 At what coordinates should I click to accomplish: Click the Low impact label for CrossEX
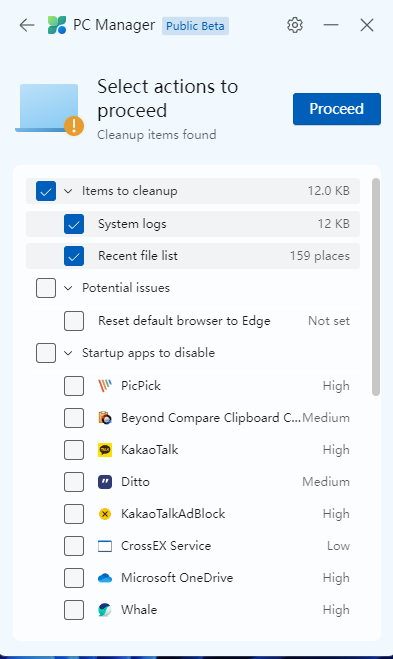click(338, 546)
